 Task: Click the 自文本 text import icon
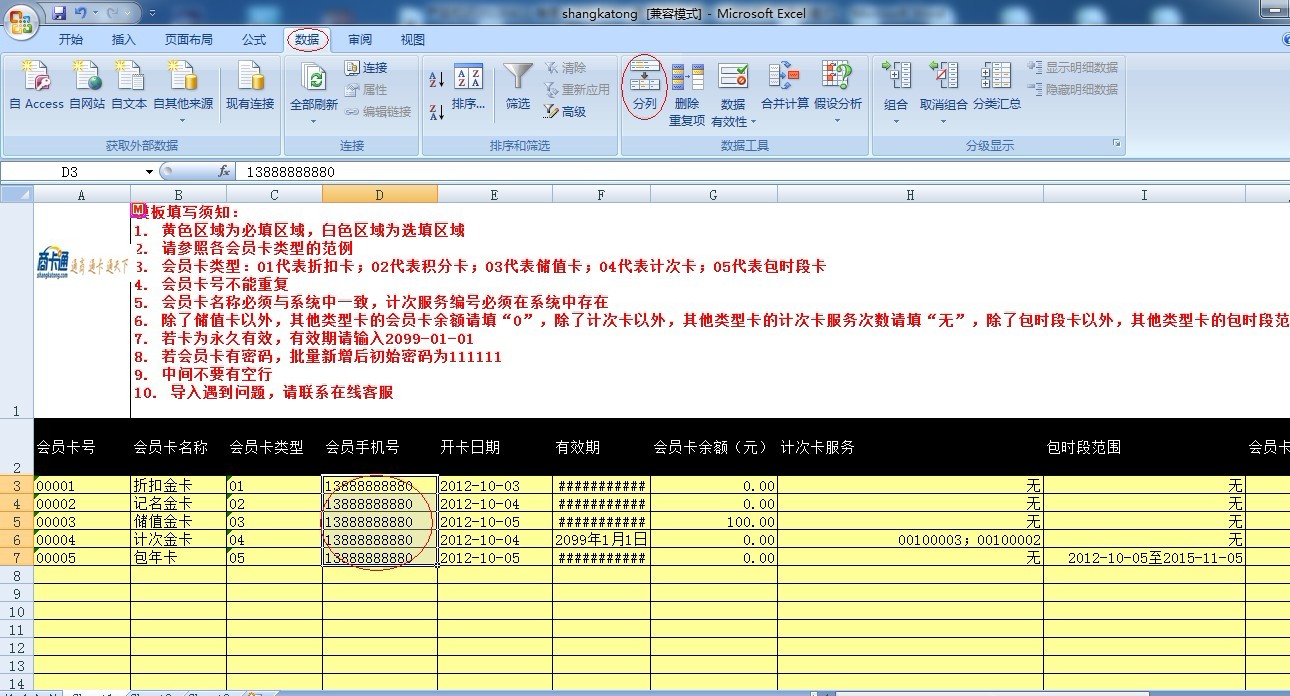pos(129,78)
